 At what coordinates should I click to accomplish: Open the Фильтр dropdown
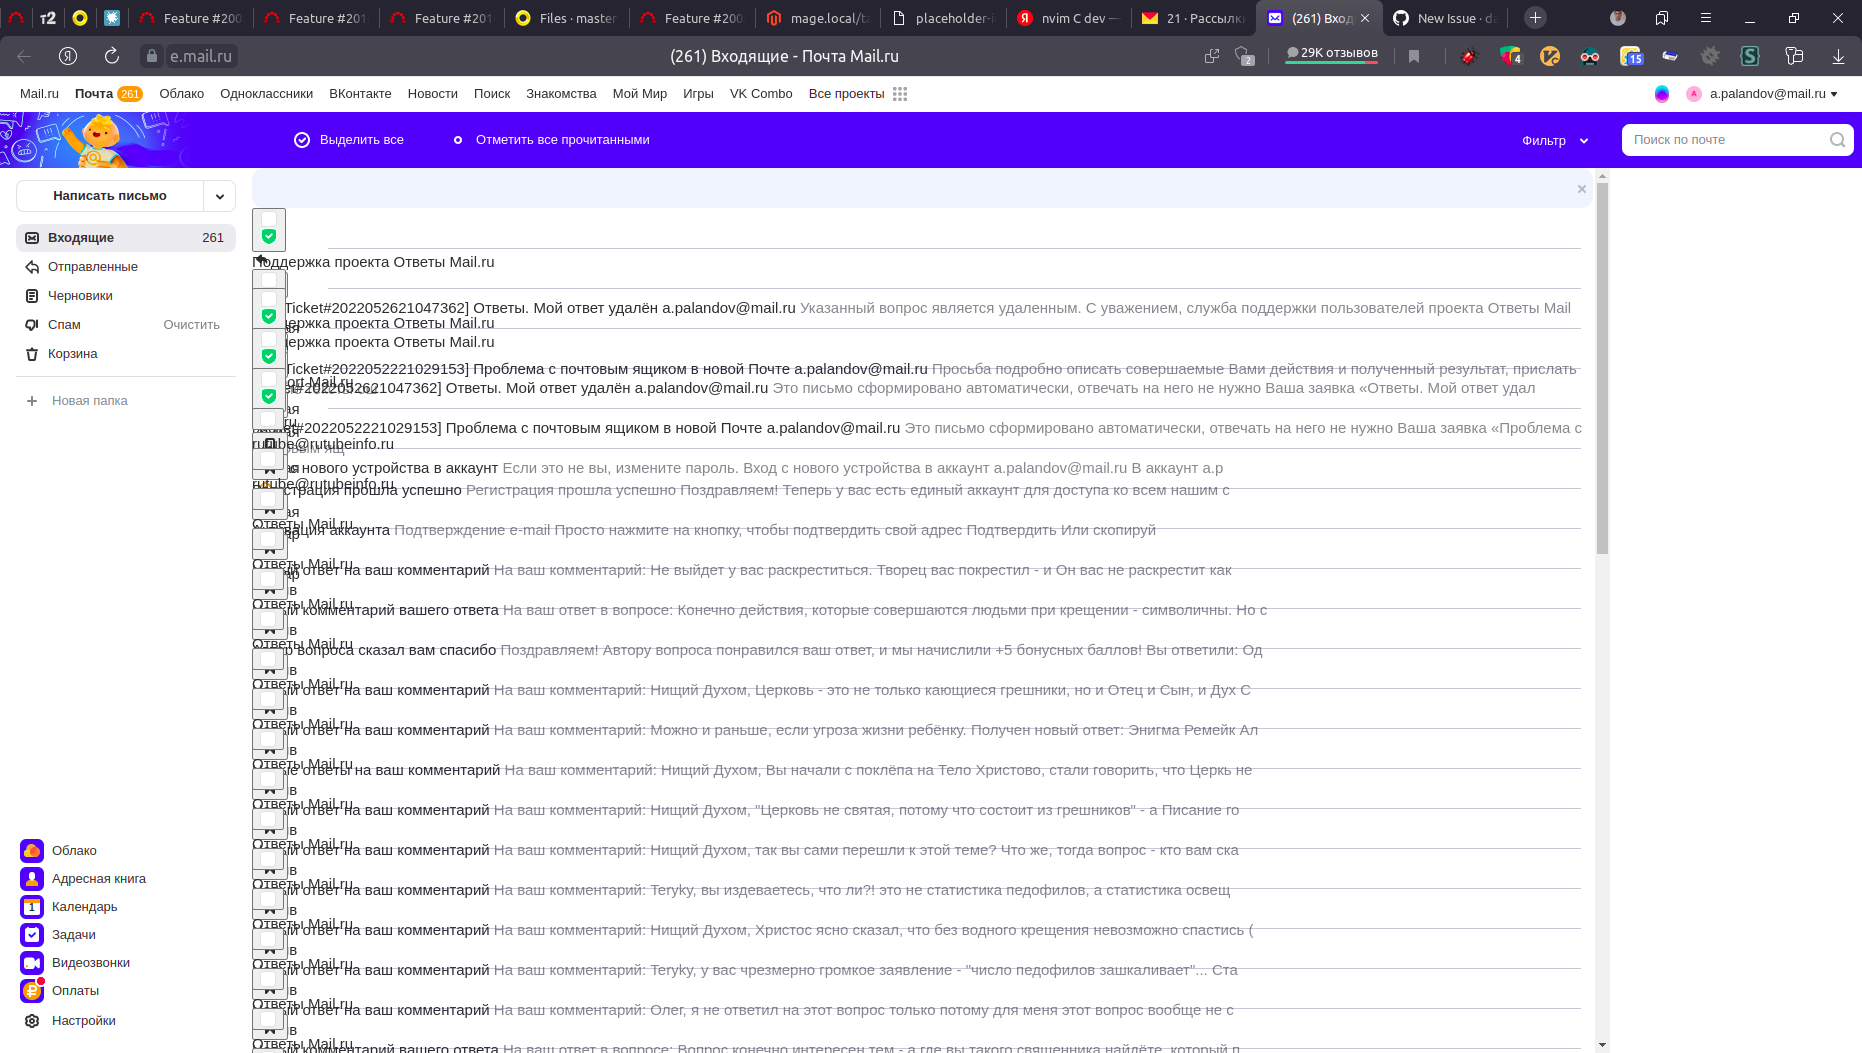point(1555,140)
